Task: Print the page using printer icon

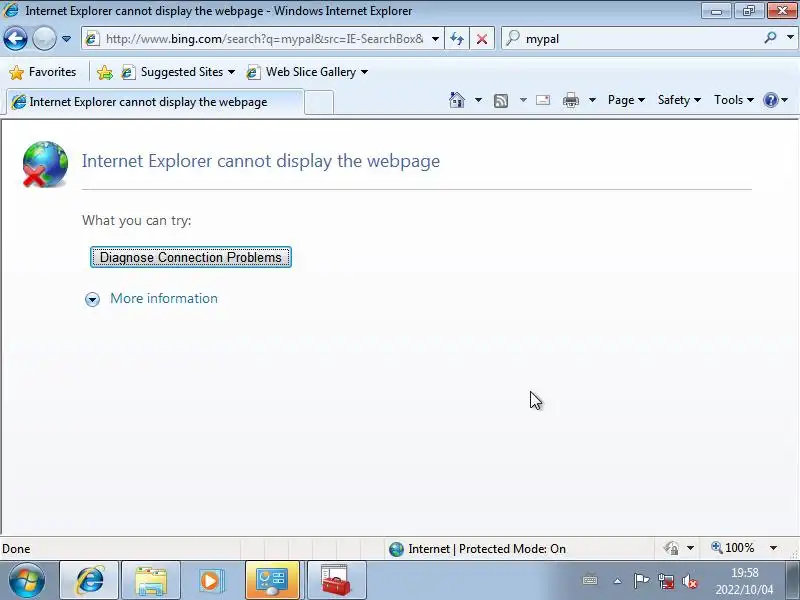Action: tap(570, 100)
